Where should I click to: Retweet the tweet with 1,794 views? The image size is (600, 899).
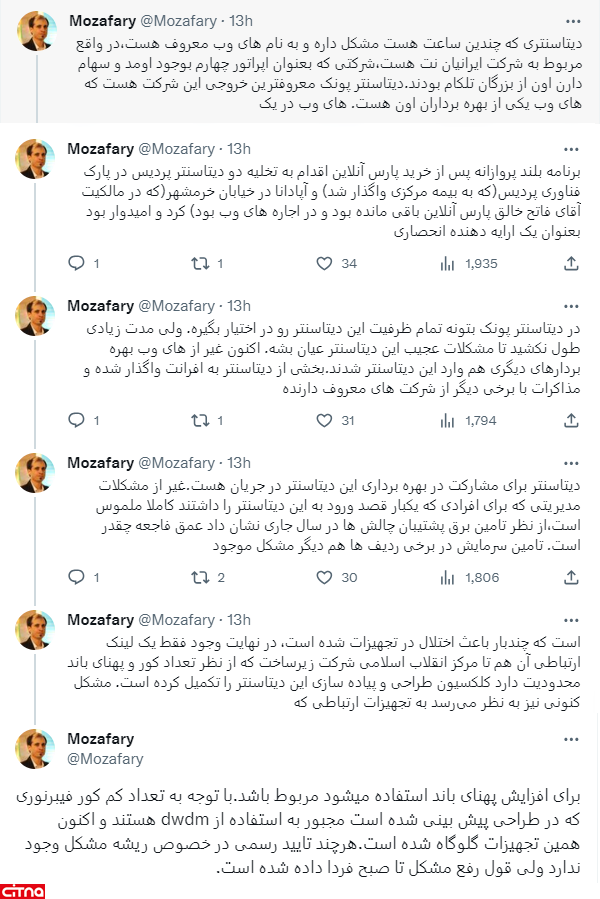pos(199,421)
